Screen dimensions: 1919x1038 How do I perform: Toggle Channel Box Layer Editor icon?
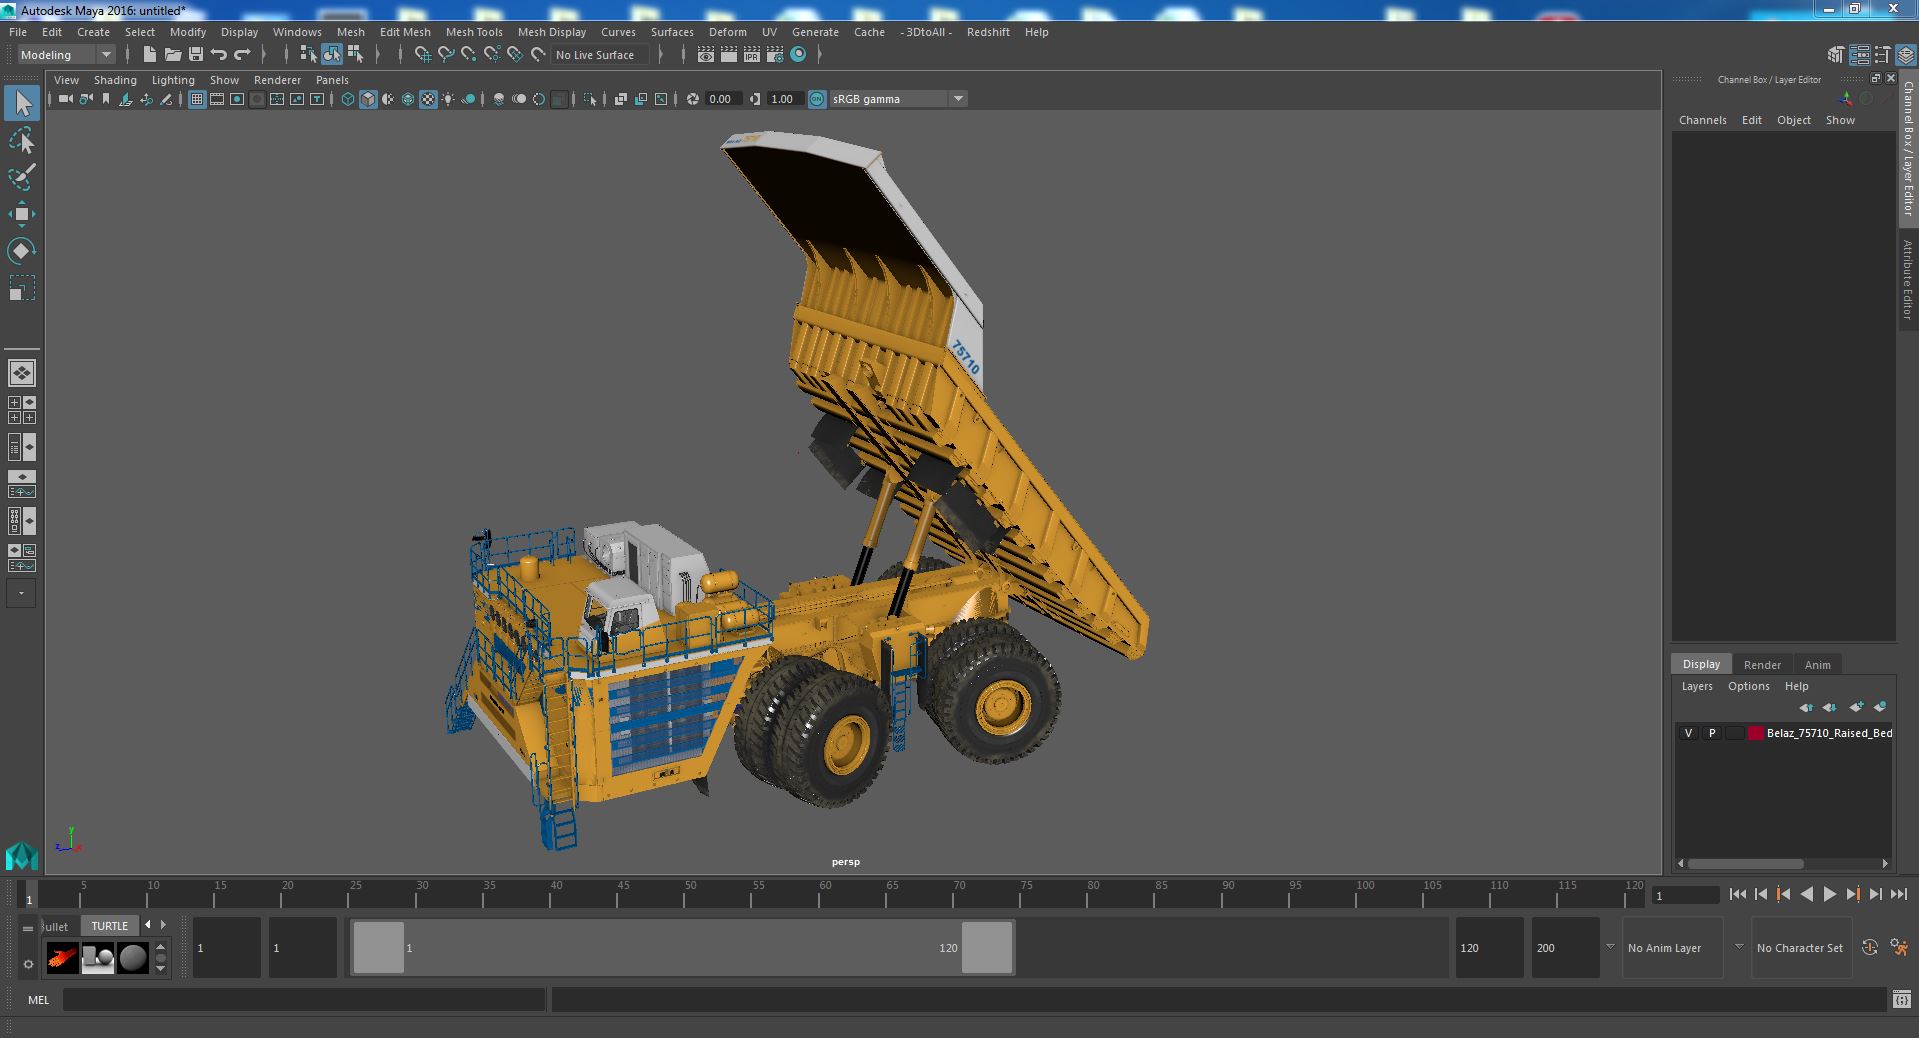1905,55
